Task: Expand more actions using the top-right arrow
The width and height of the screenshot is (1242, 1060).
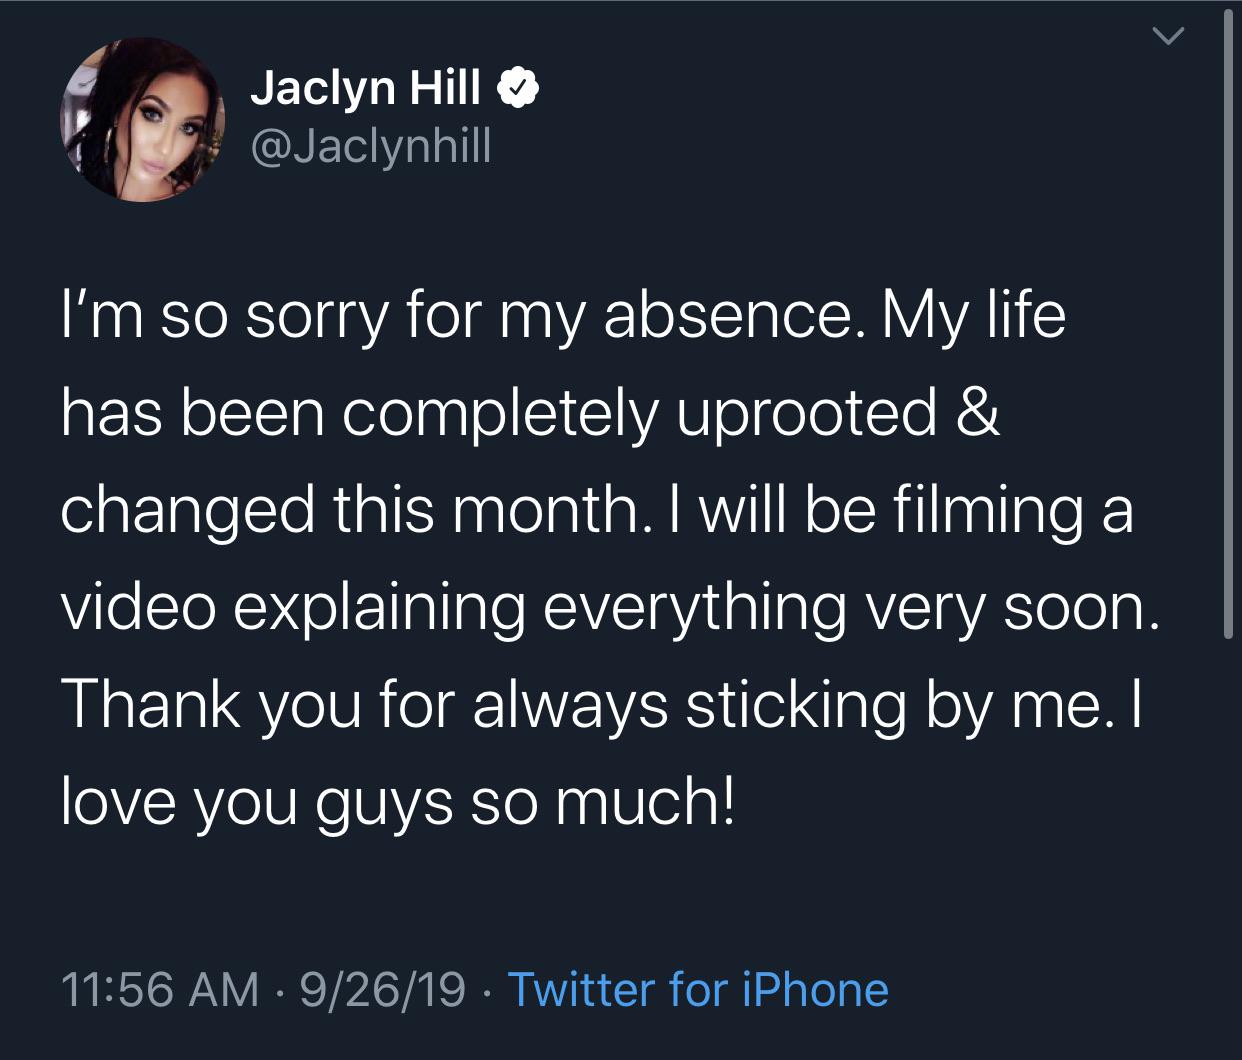Action: pyautogui.click(x=1170, y=36)
